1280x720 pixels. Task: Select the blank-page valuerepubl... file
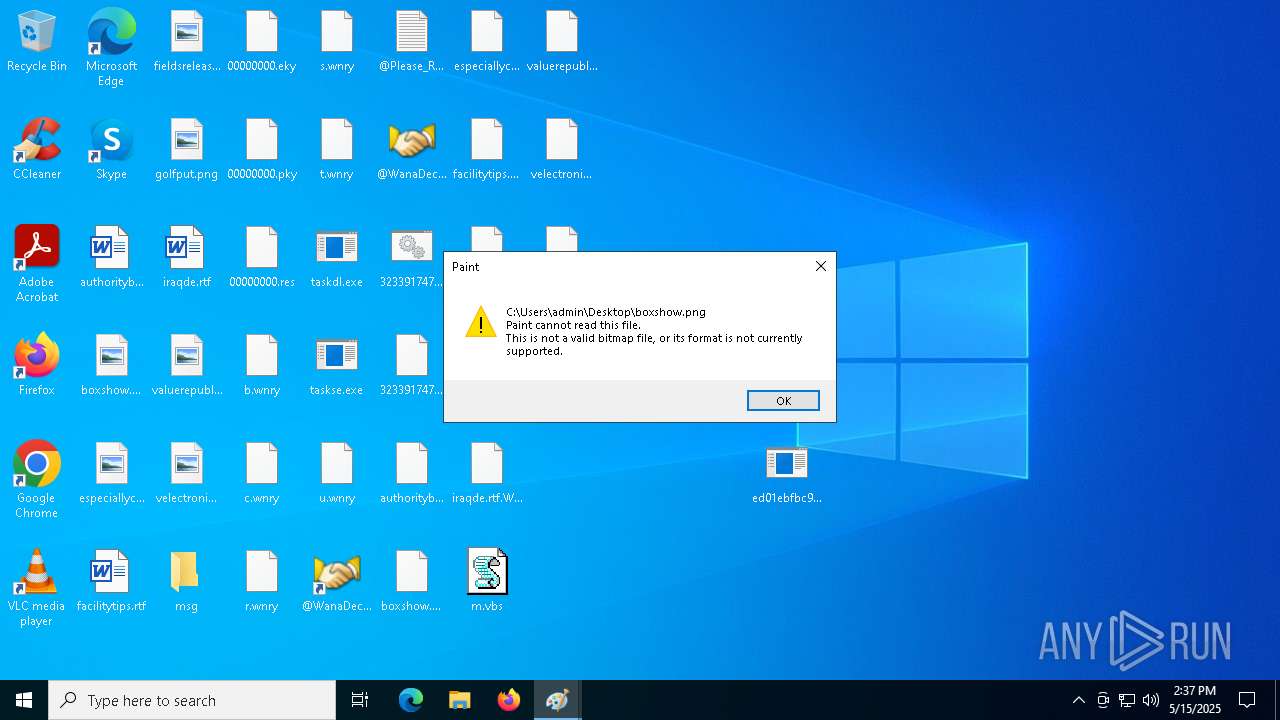562,42
